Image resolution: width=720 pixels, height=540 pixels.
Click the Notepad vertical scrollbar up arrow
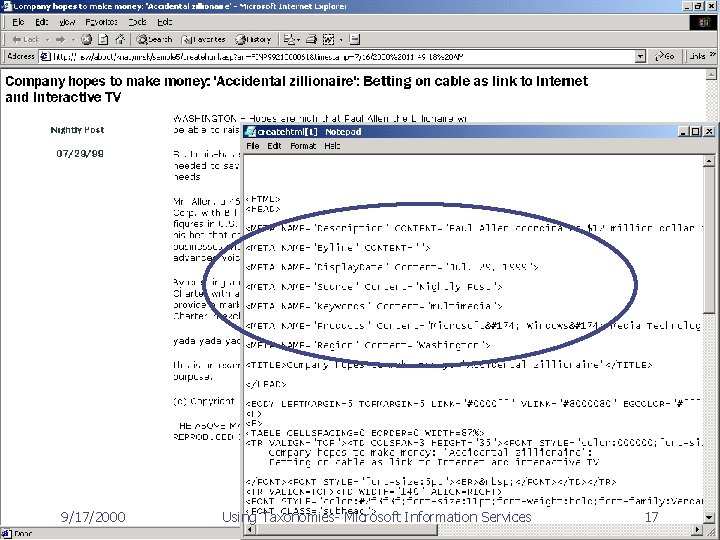pyautogui.click(x=709, y=161)
